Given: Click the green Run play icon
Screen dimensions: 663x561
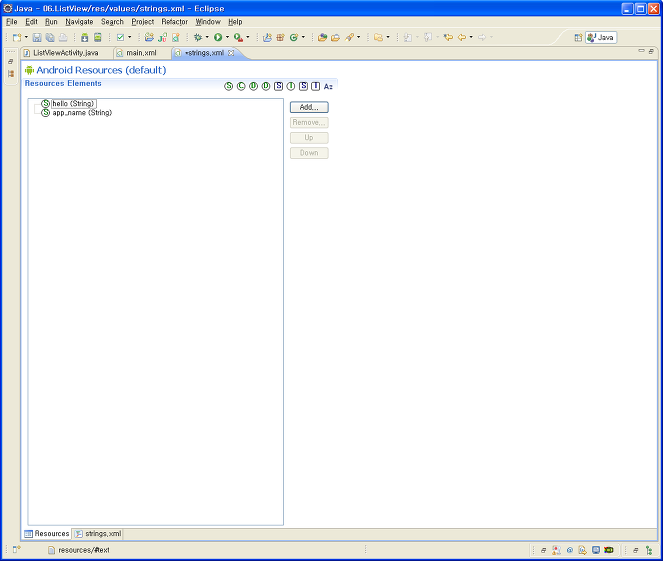Looking at the screenshot, I should coord(218,38).
